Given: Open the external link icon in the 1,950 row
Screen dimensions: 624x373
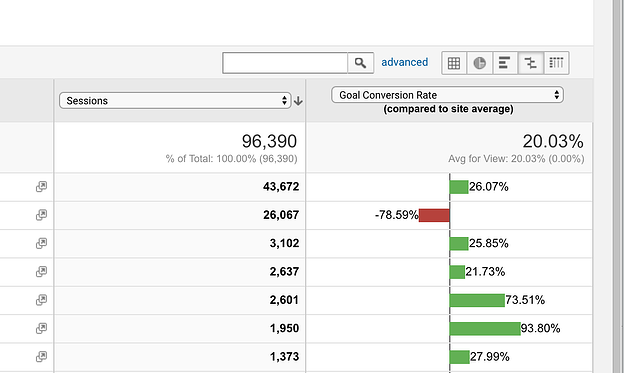Looking at the screenshot, I should pyautogui.click(x=41, y=328).
